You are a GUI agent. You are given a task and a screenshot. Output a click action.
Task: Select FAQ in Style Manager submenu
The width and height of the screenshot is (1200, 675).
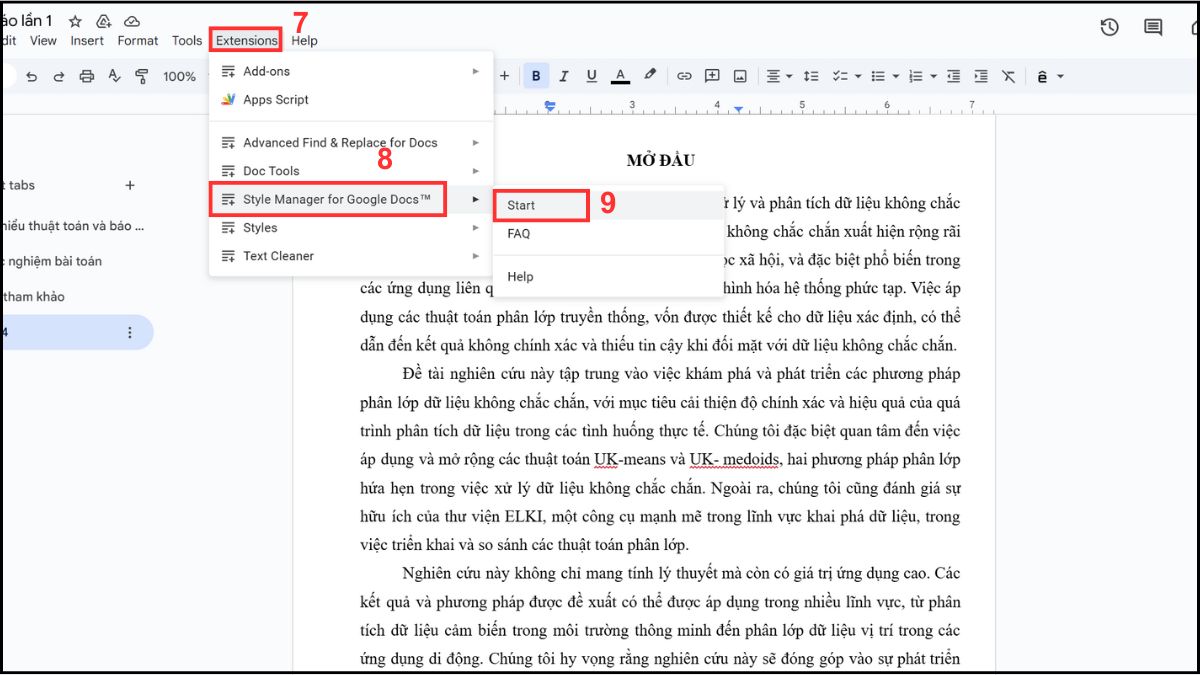[x=519, y=233]
